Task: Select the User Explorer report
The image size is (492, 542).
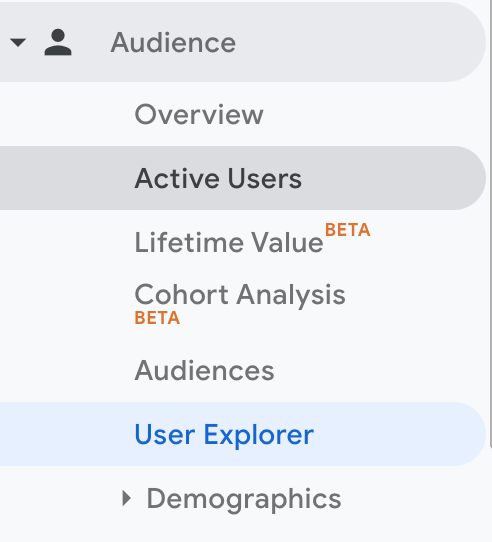Action: coord(224,434)
